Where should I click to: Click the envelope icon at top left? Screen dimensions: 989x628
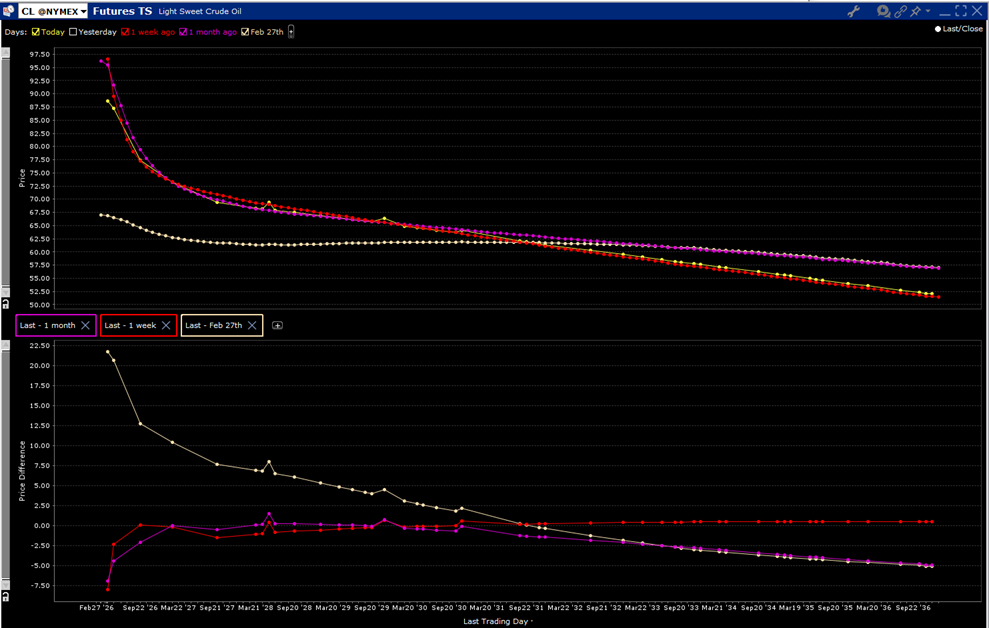pos(7,11)
